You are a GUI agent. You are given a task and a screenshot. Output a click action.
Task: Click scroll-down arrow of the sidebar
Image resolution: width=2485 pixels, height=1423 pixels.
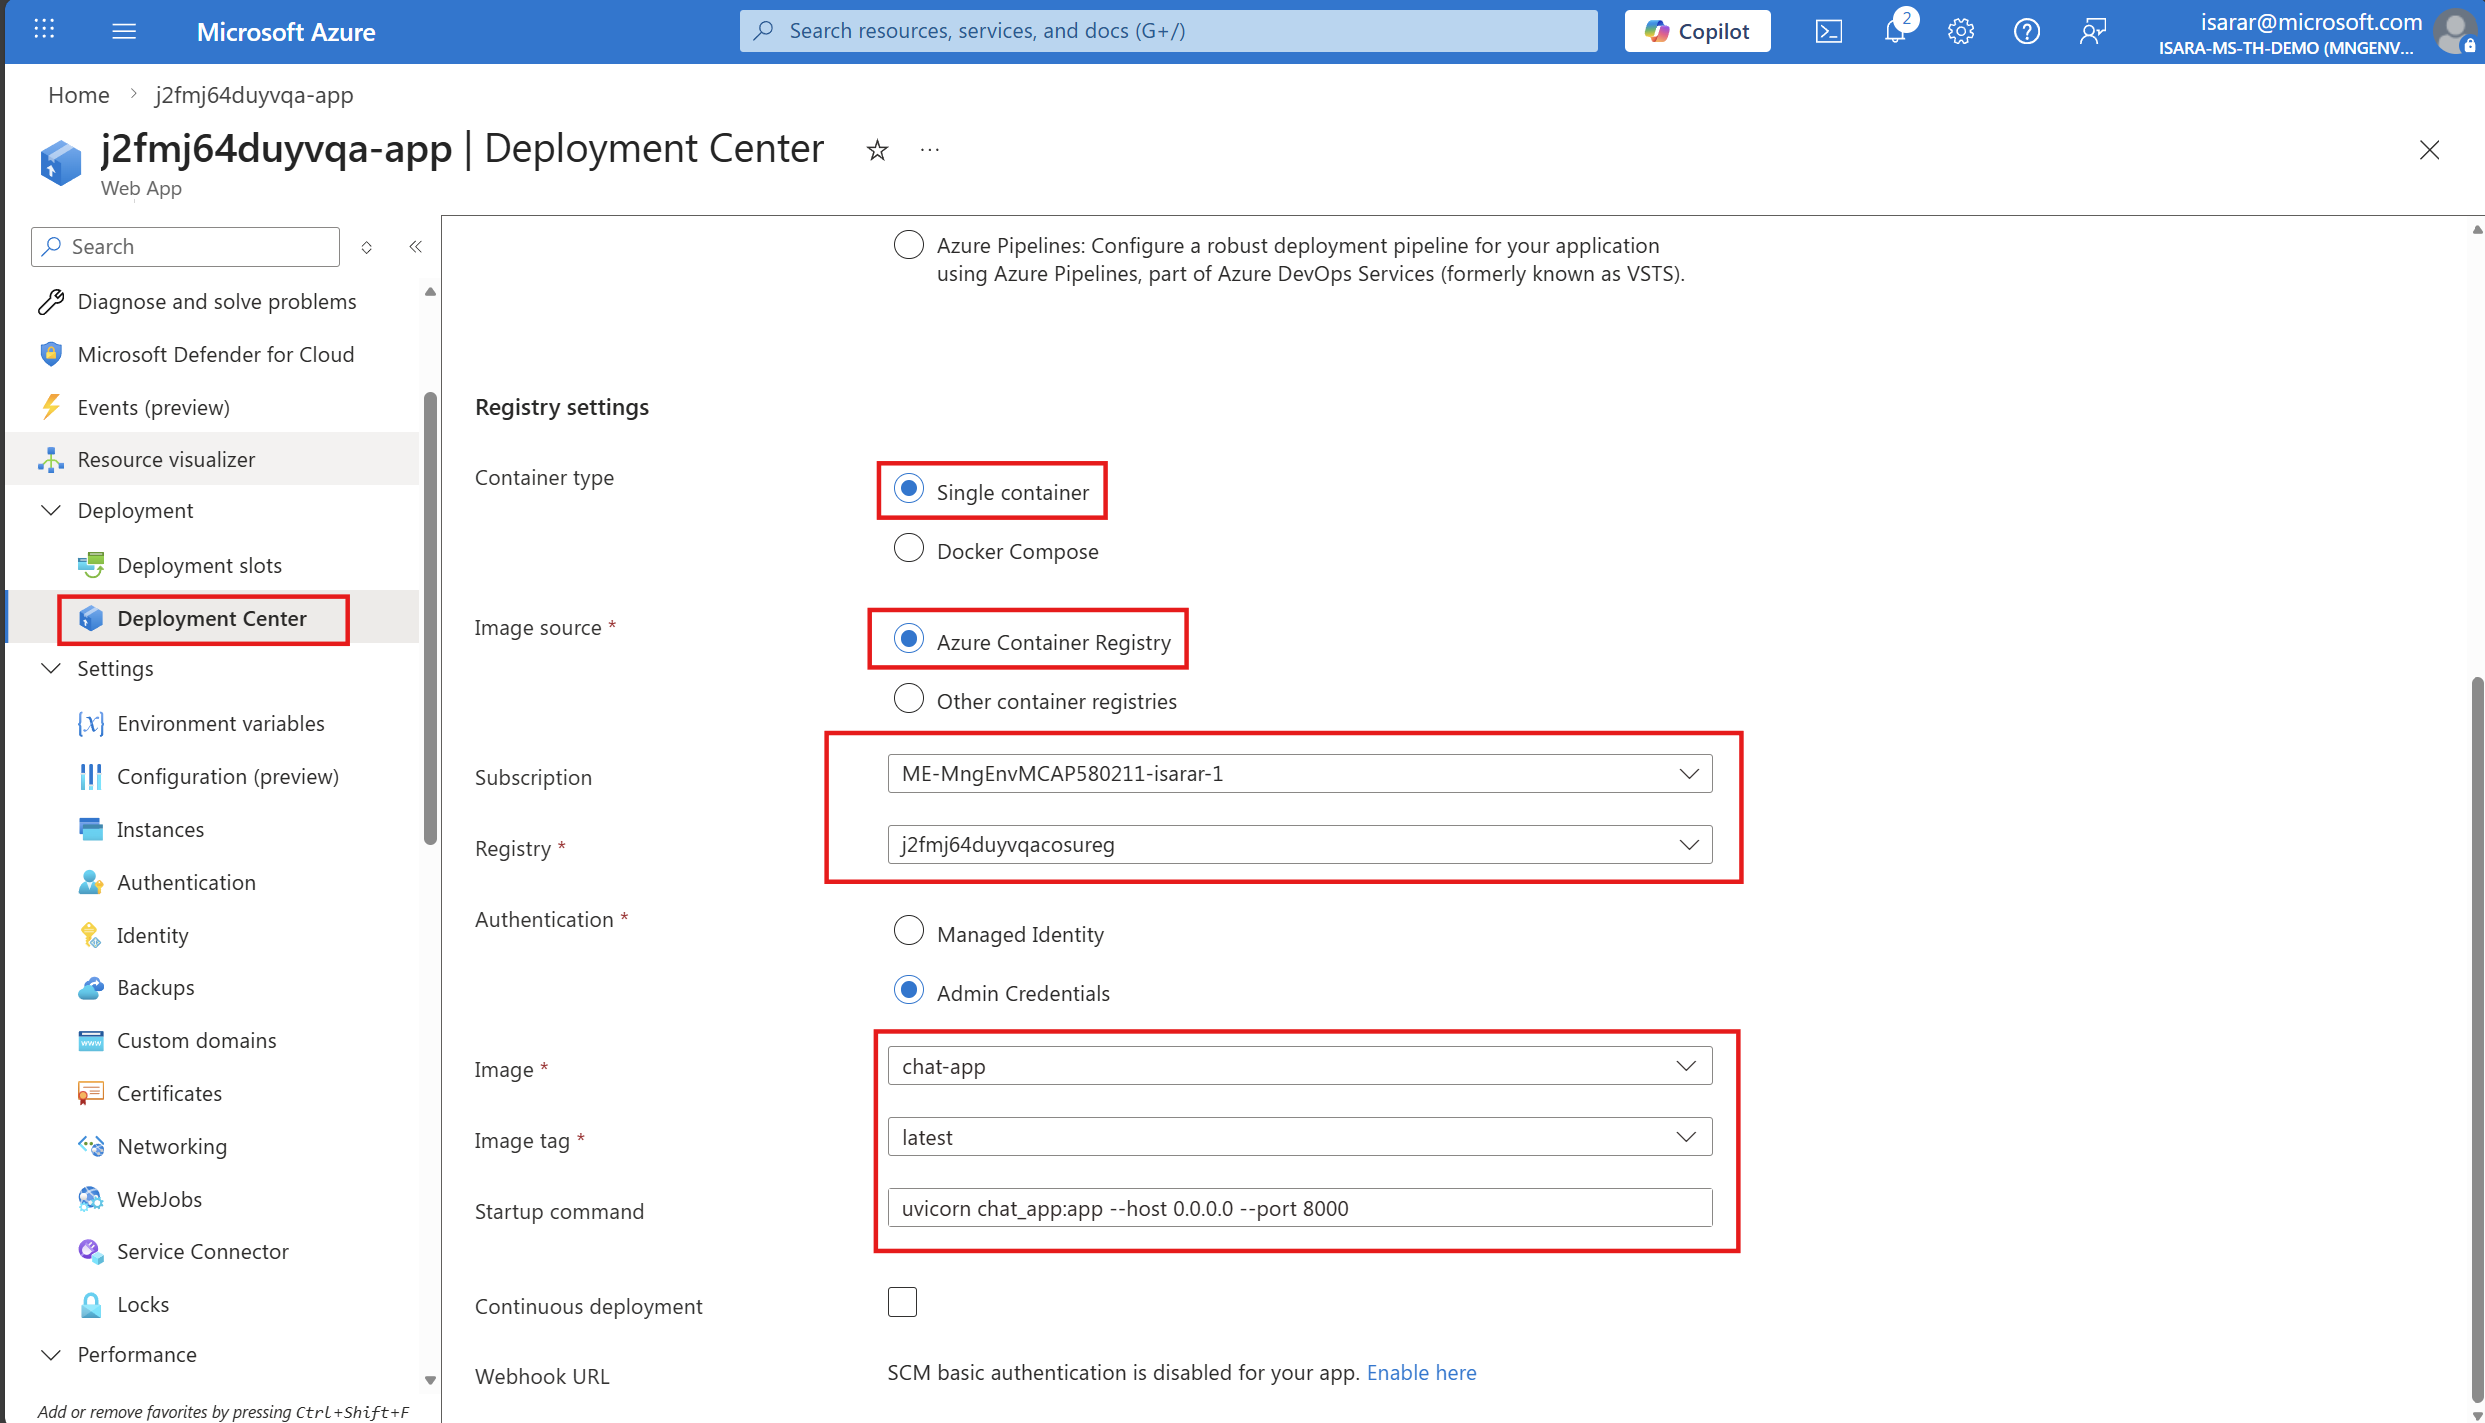(430, 1380)
